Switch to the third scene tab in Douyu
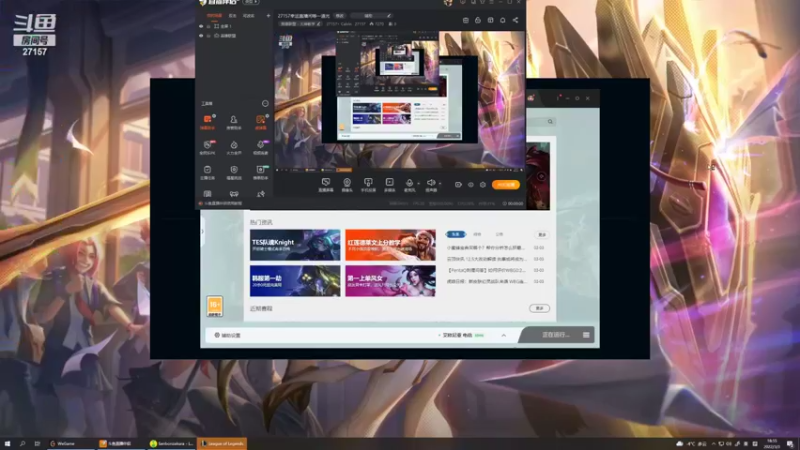The image size is (800, 450). coord(249,16)
